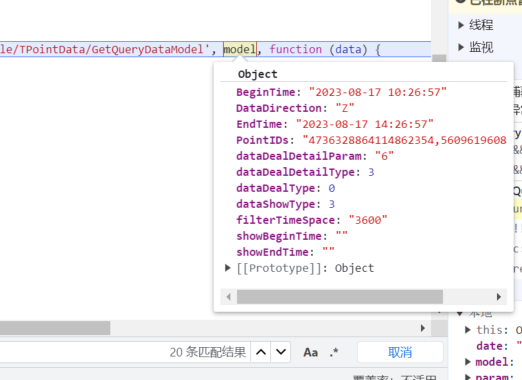522x380 pixels.
Task: Expand the 'this' scope variable
Action: [x=468, y=330]
